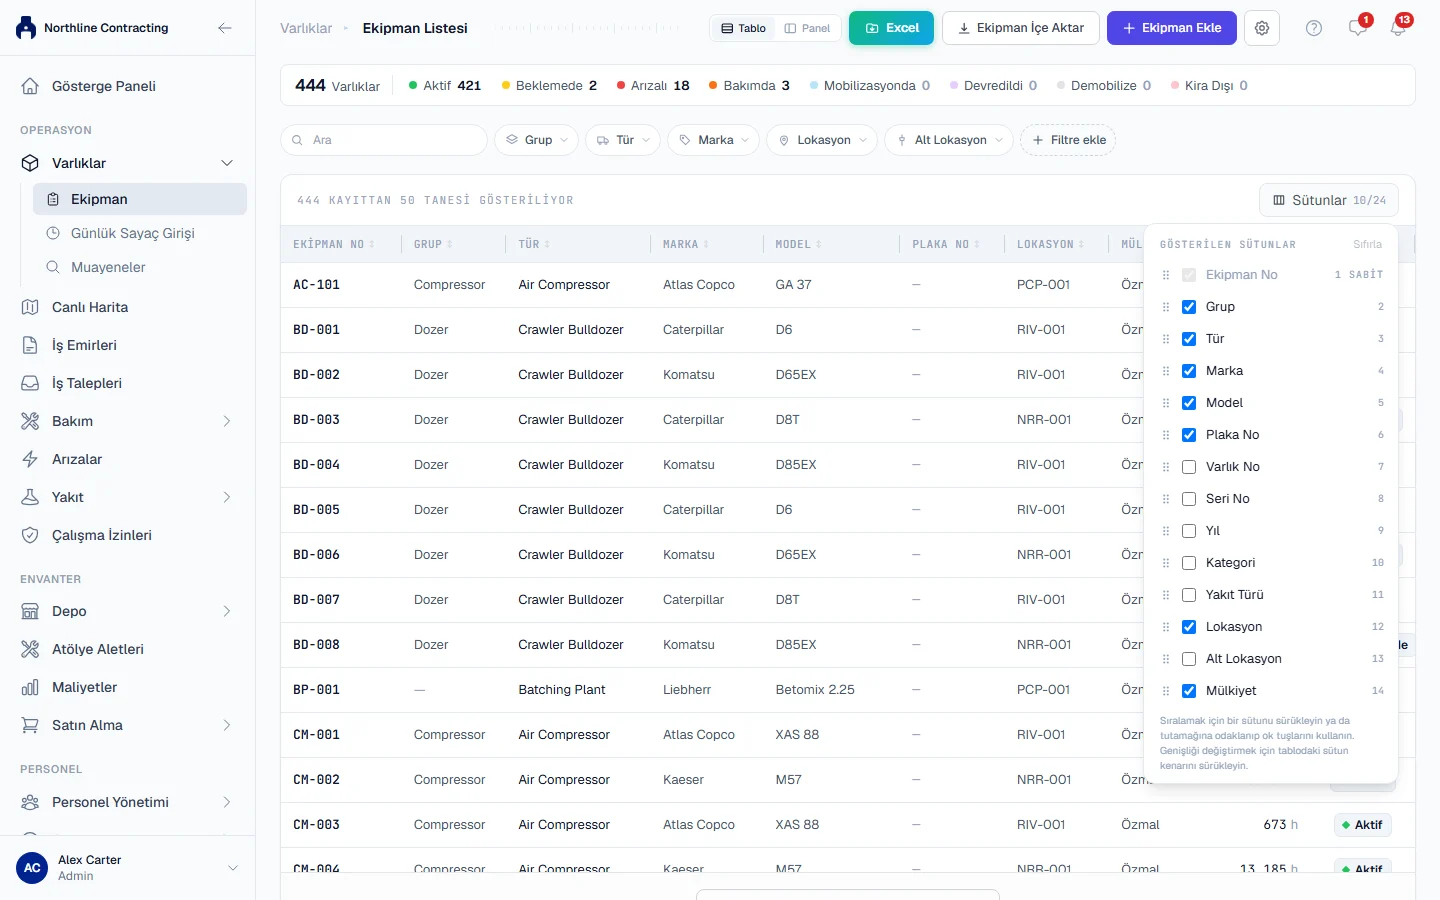1440x900 pixels.
Task: Open the help question mark icon
Action: 1314,28
